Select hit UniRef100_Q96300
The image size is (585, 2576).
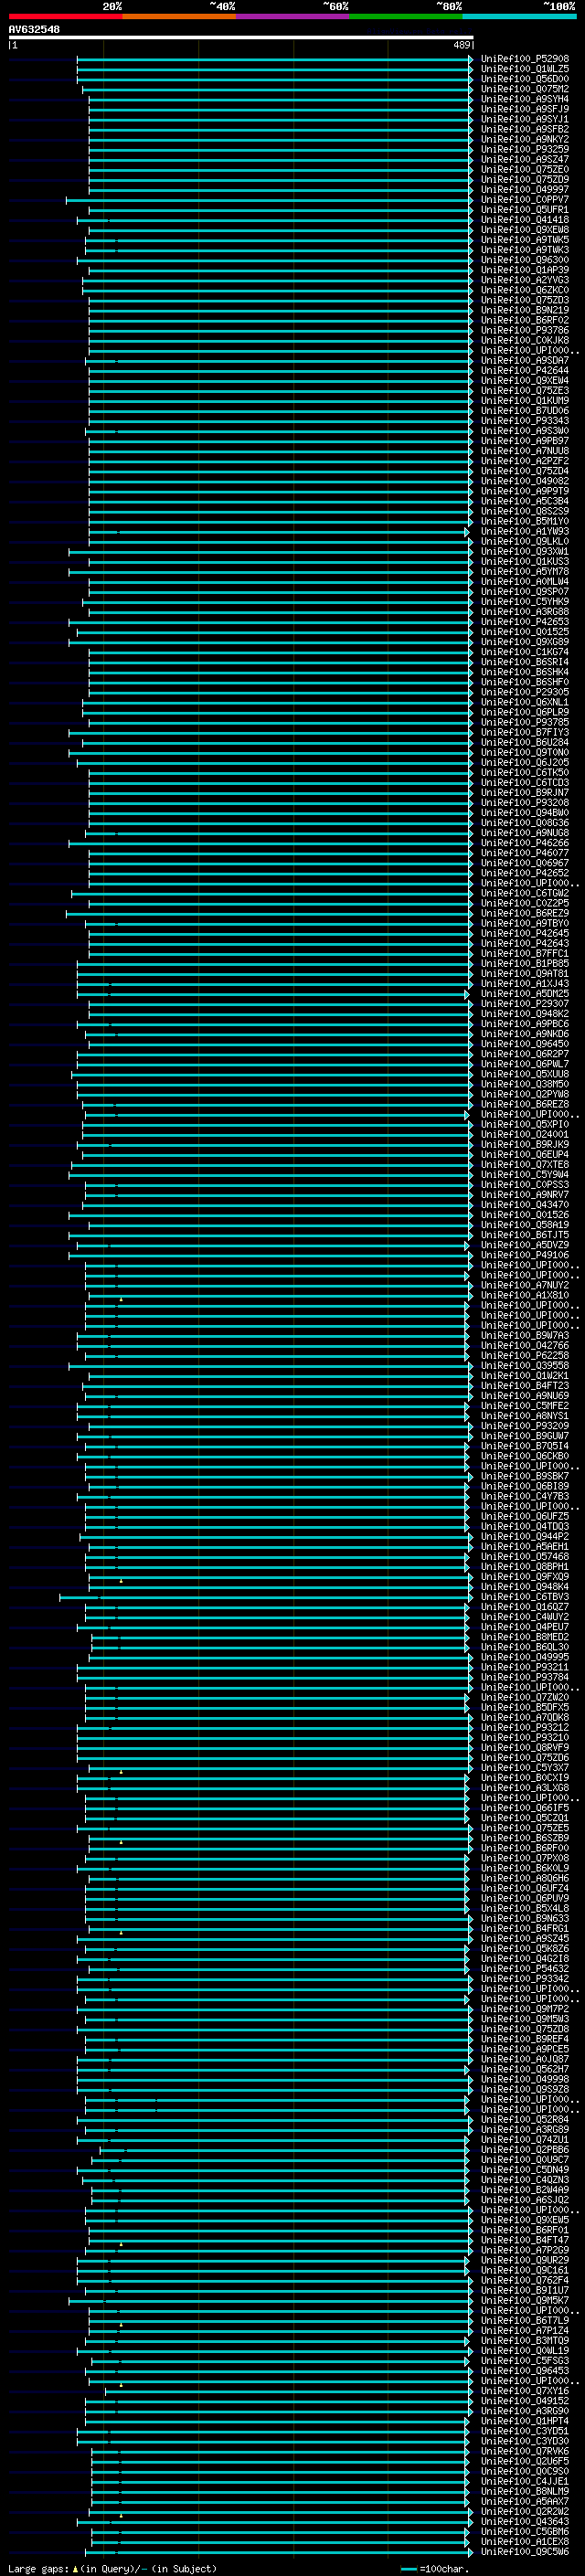click(524, 260)
